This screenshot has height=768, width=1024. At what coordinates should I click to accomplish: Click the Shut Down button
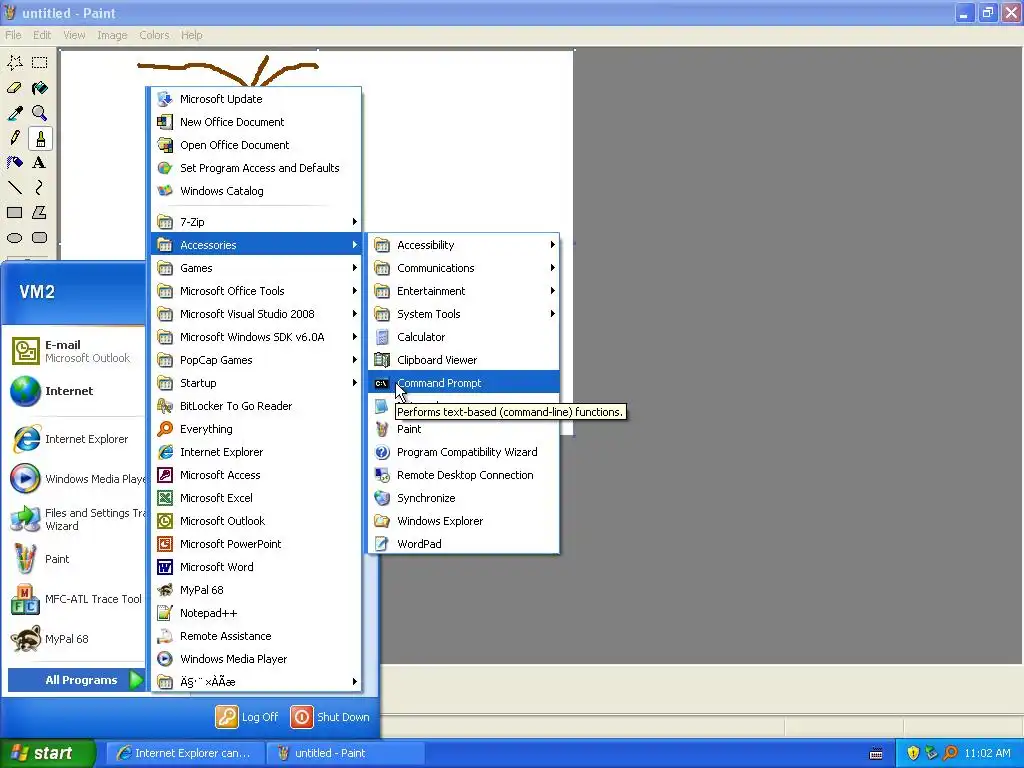330,717
